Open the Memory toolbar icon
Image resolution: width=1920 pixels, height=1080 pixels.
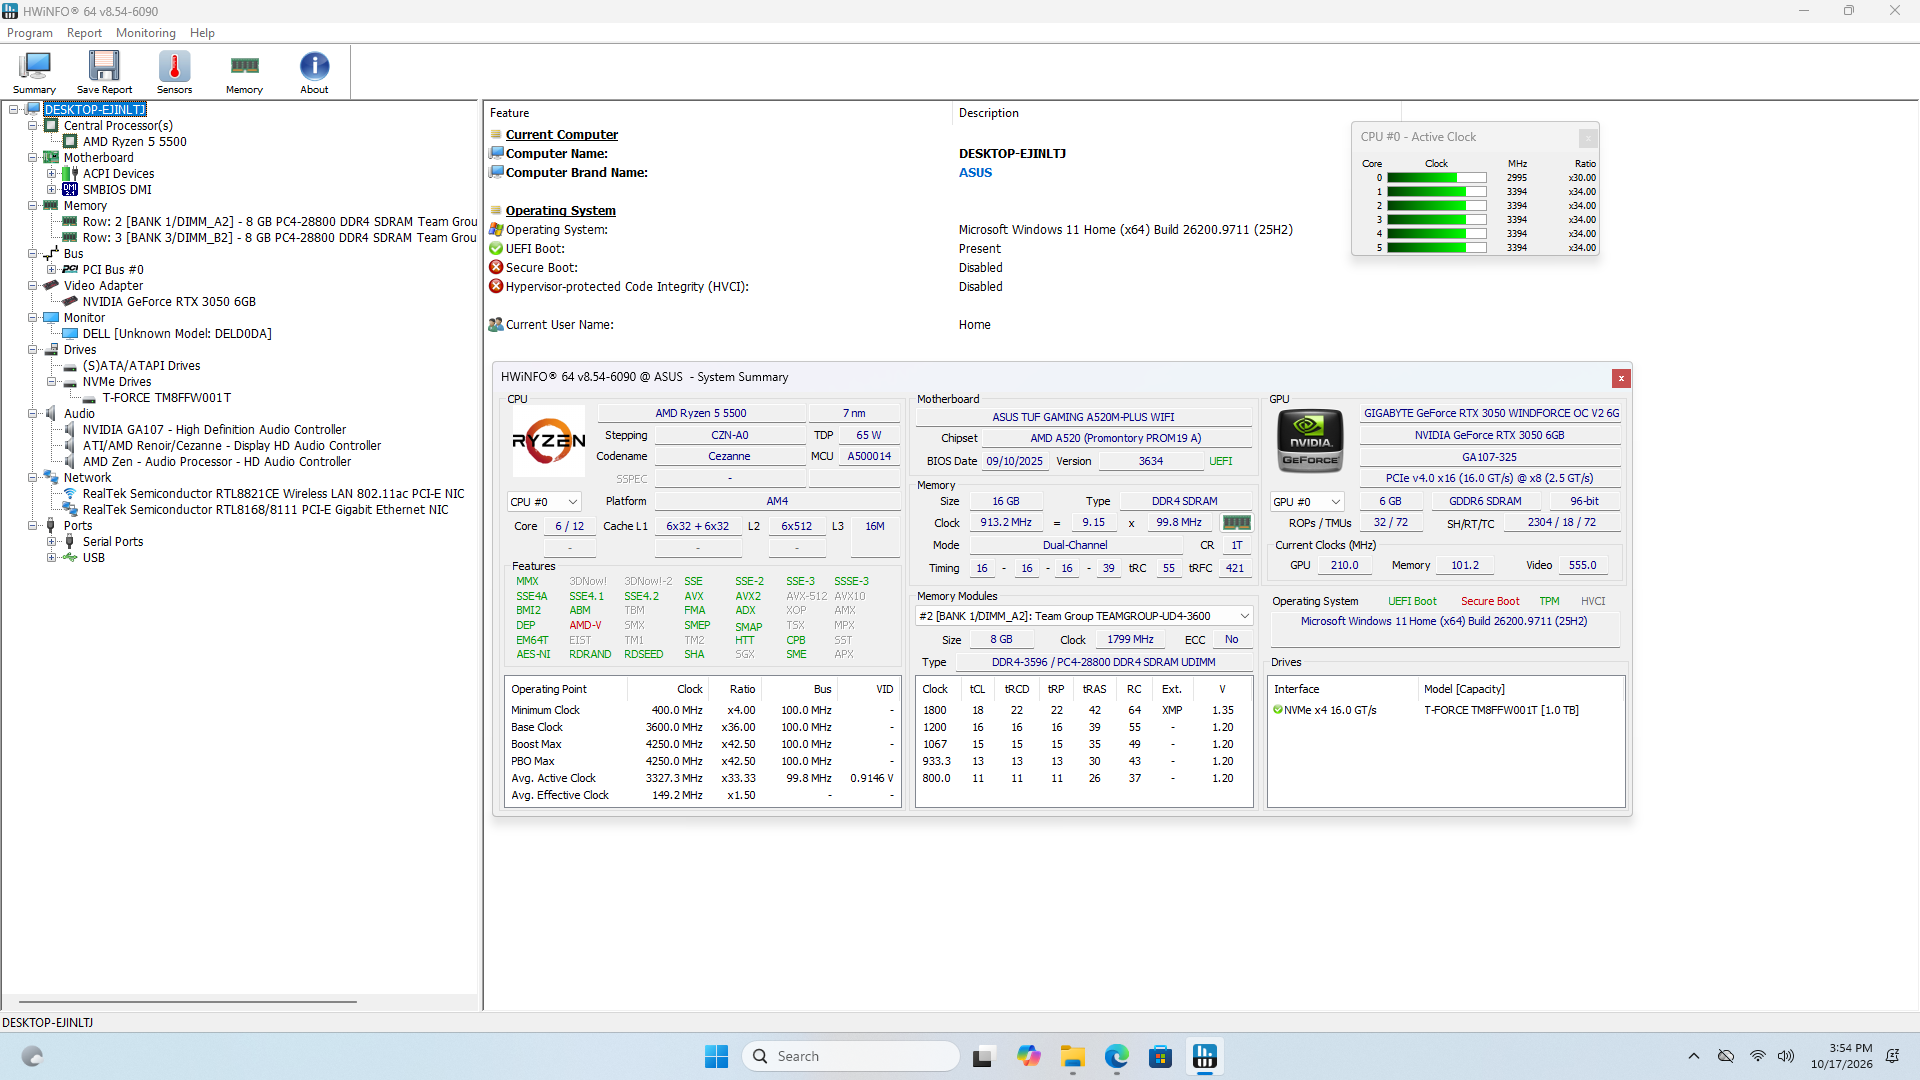pyautogui.click(x=244, y=72)
